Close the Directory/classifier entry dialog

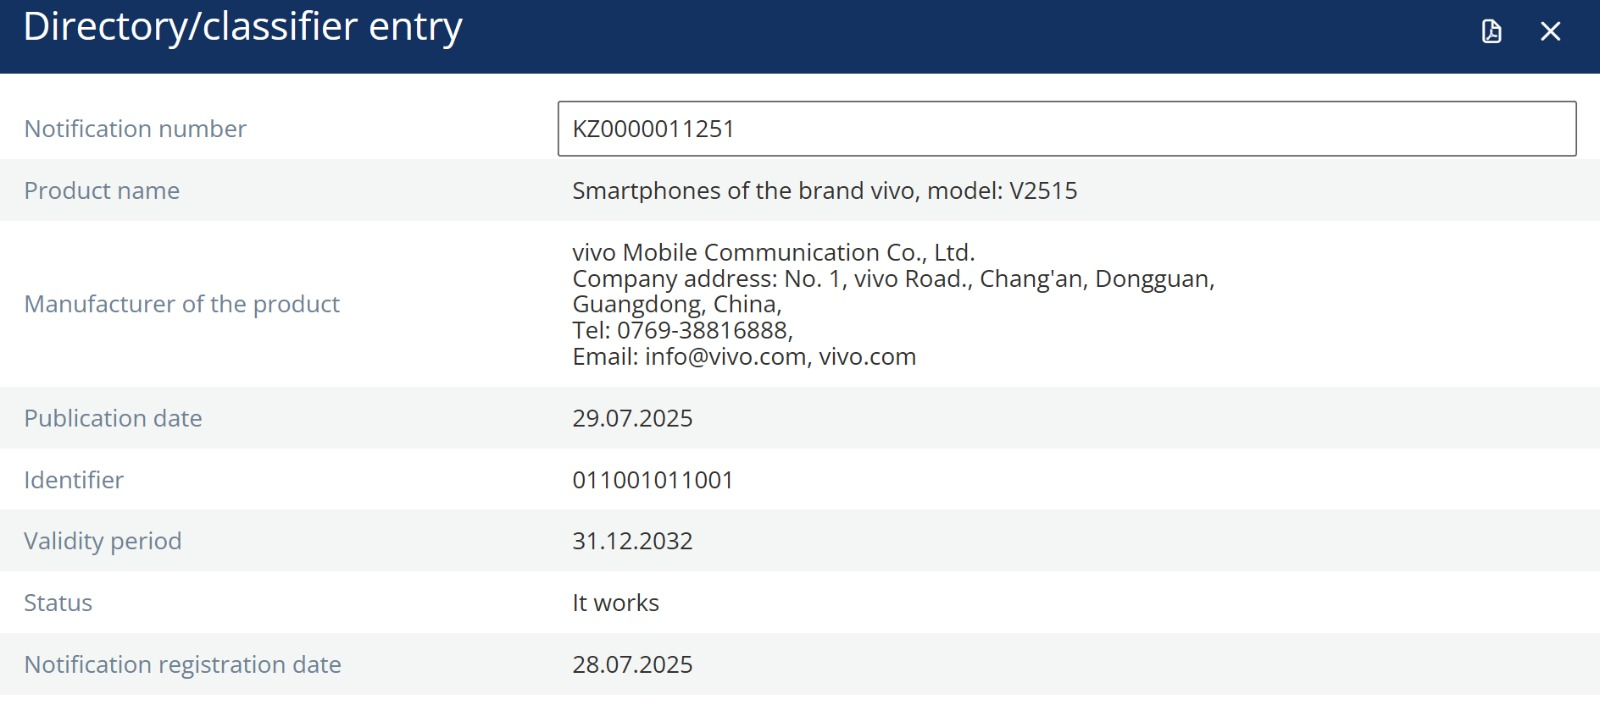click(x=1550, y=32)
